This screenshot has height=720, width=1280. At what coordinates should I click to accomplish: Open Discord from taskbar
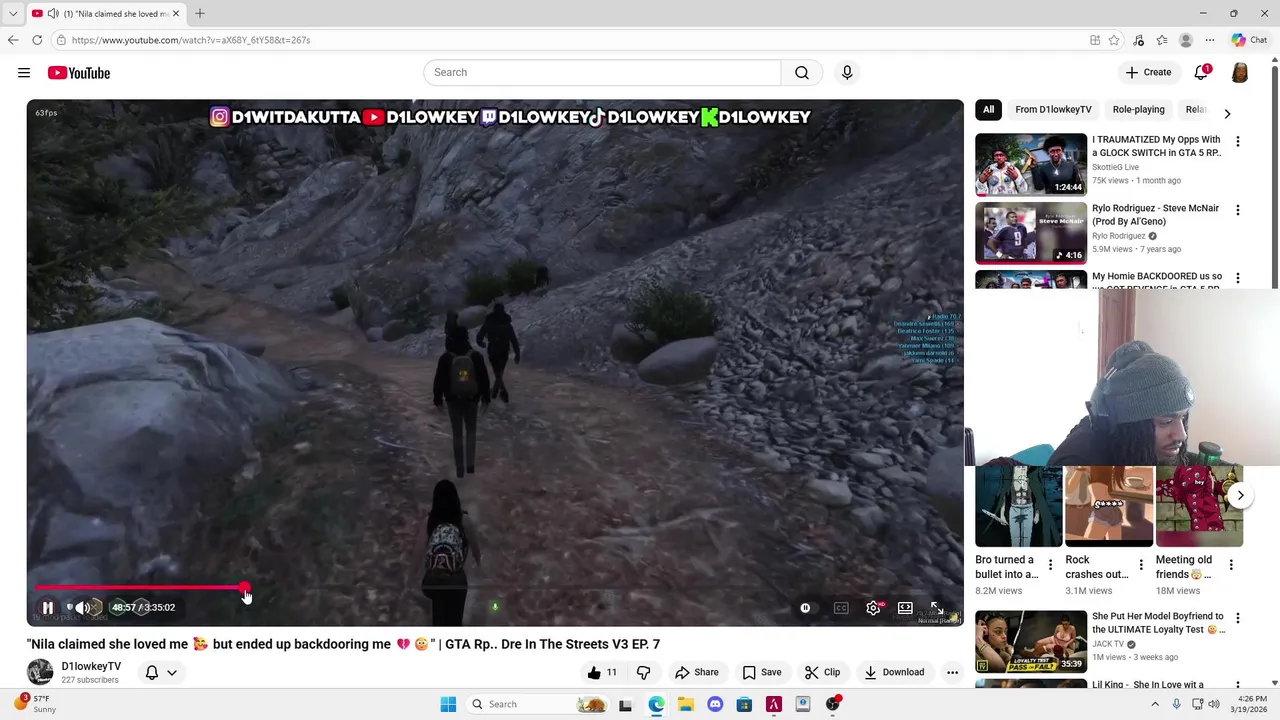pos(715,704)
